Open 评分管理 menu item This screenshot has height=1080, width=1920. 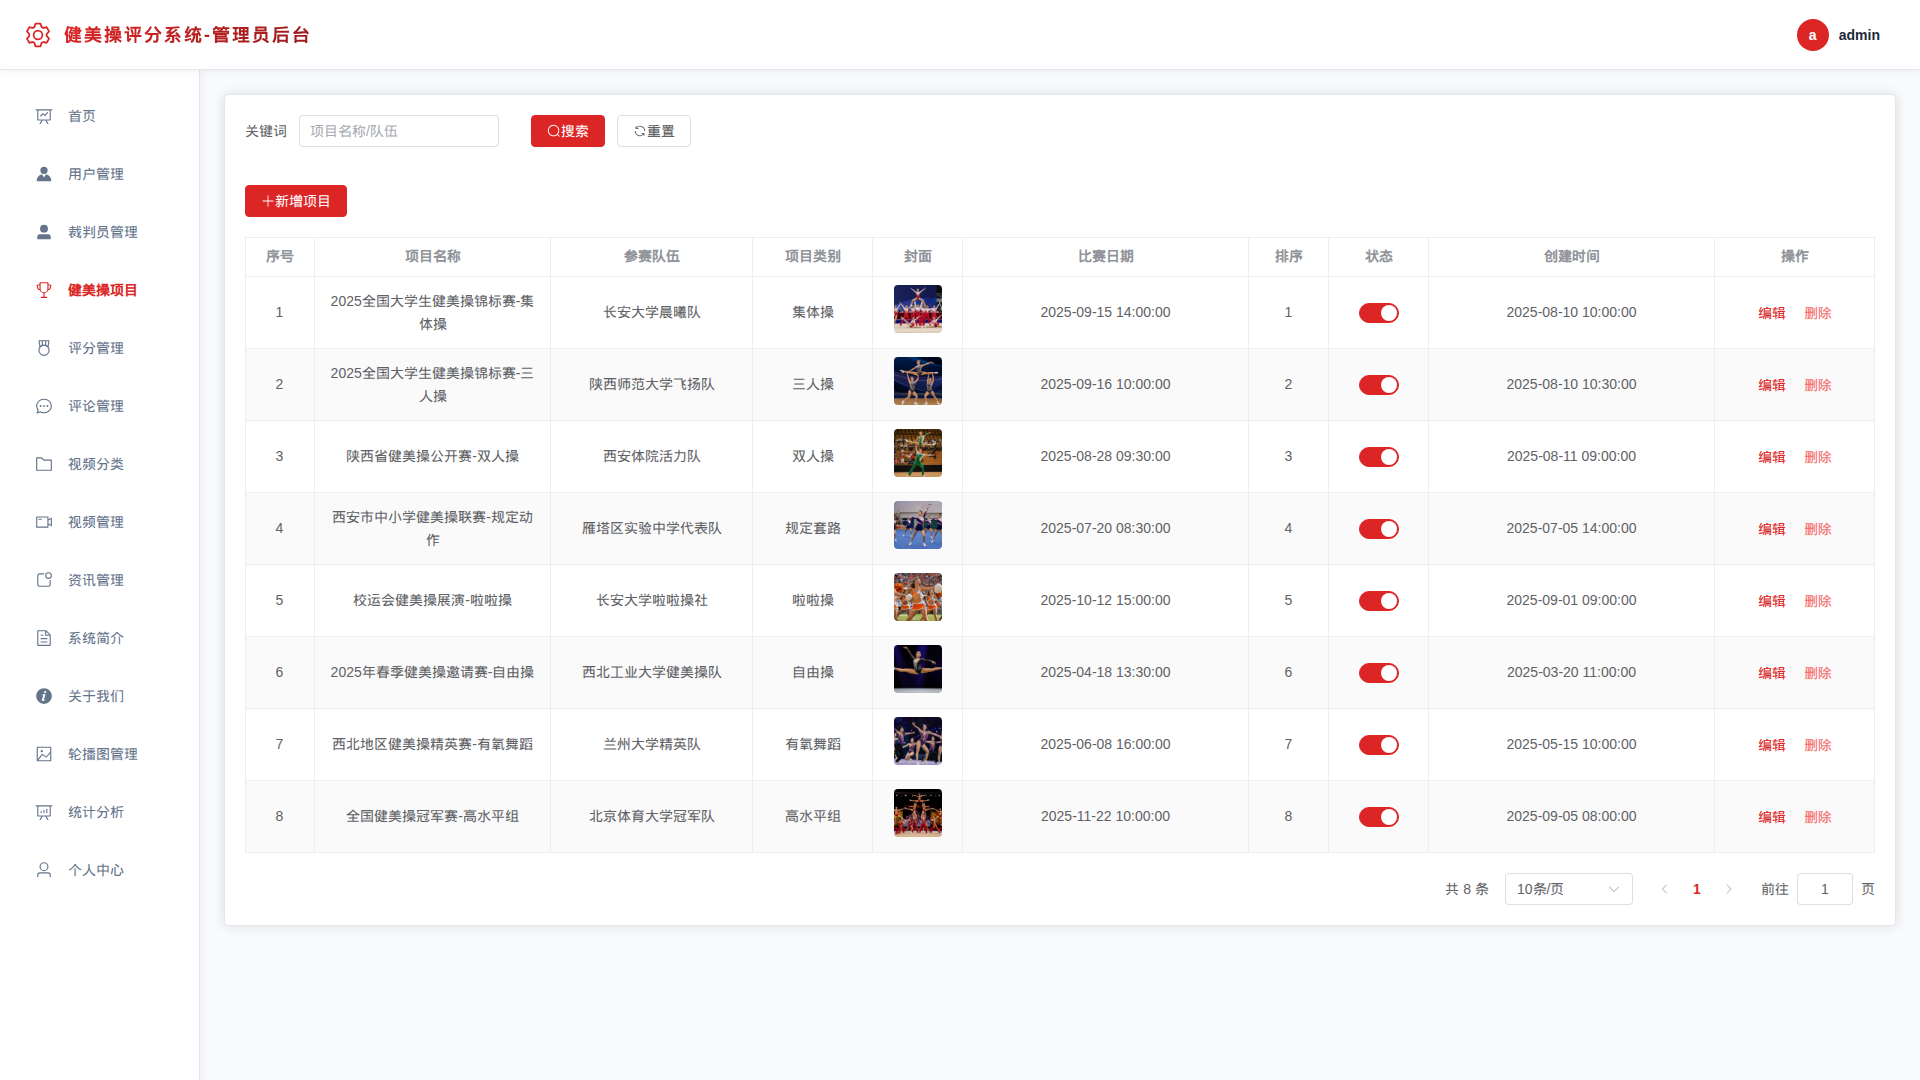[x=100, y=348]
